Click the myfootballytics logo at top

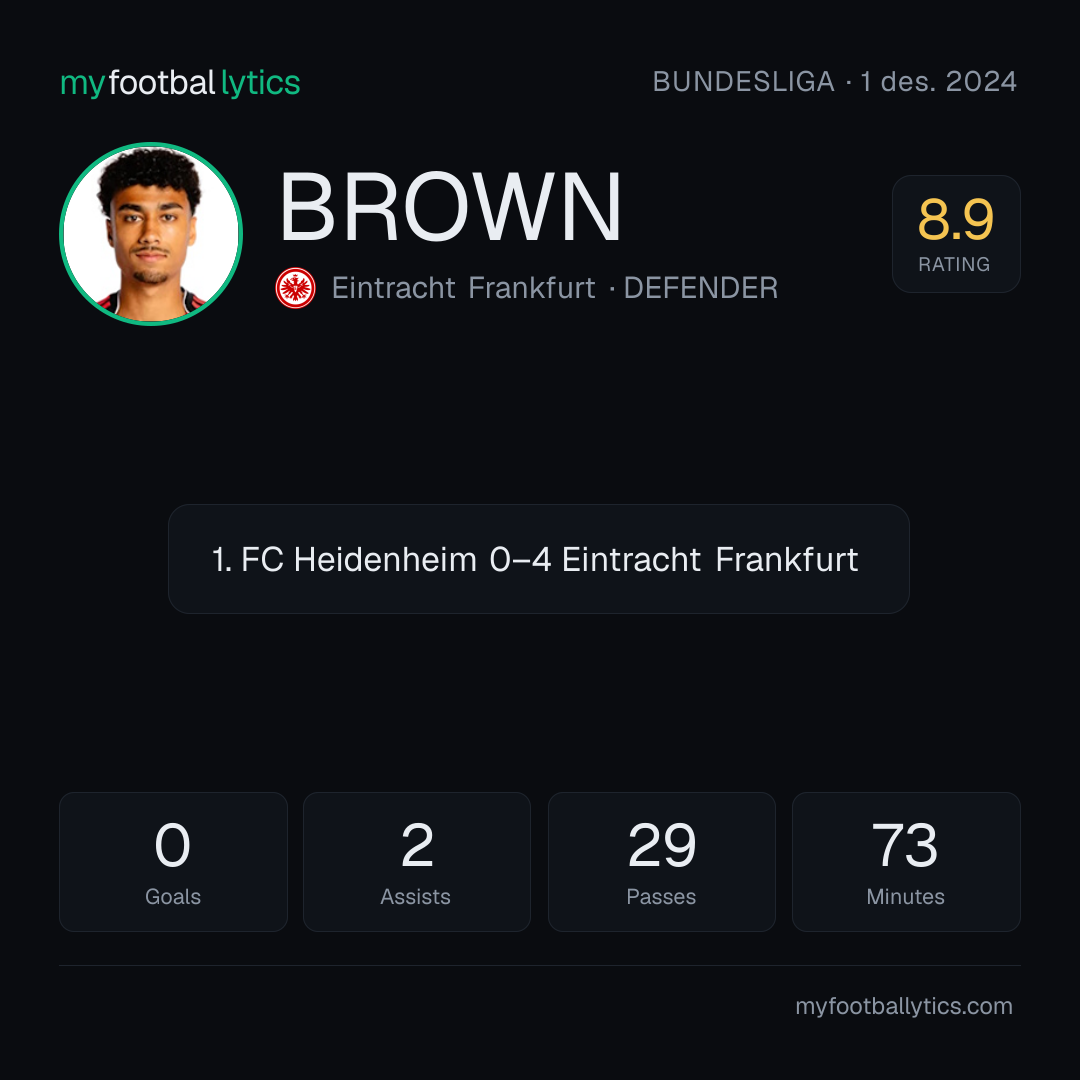point(180,83)
